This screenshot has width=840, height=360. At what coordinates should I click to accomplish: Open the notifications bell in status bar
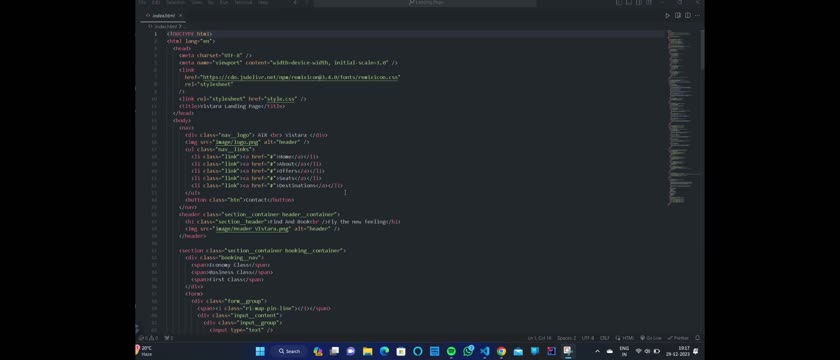(x=697, y=338)
